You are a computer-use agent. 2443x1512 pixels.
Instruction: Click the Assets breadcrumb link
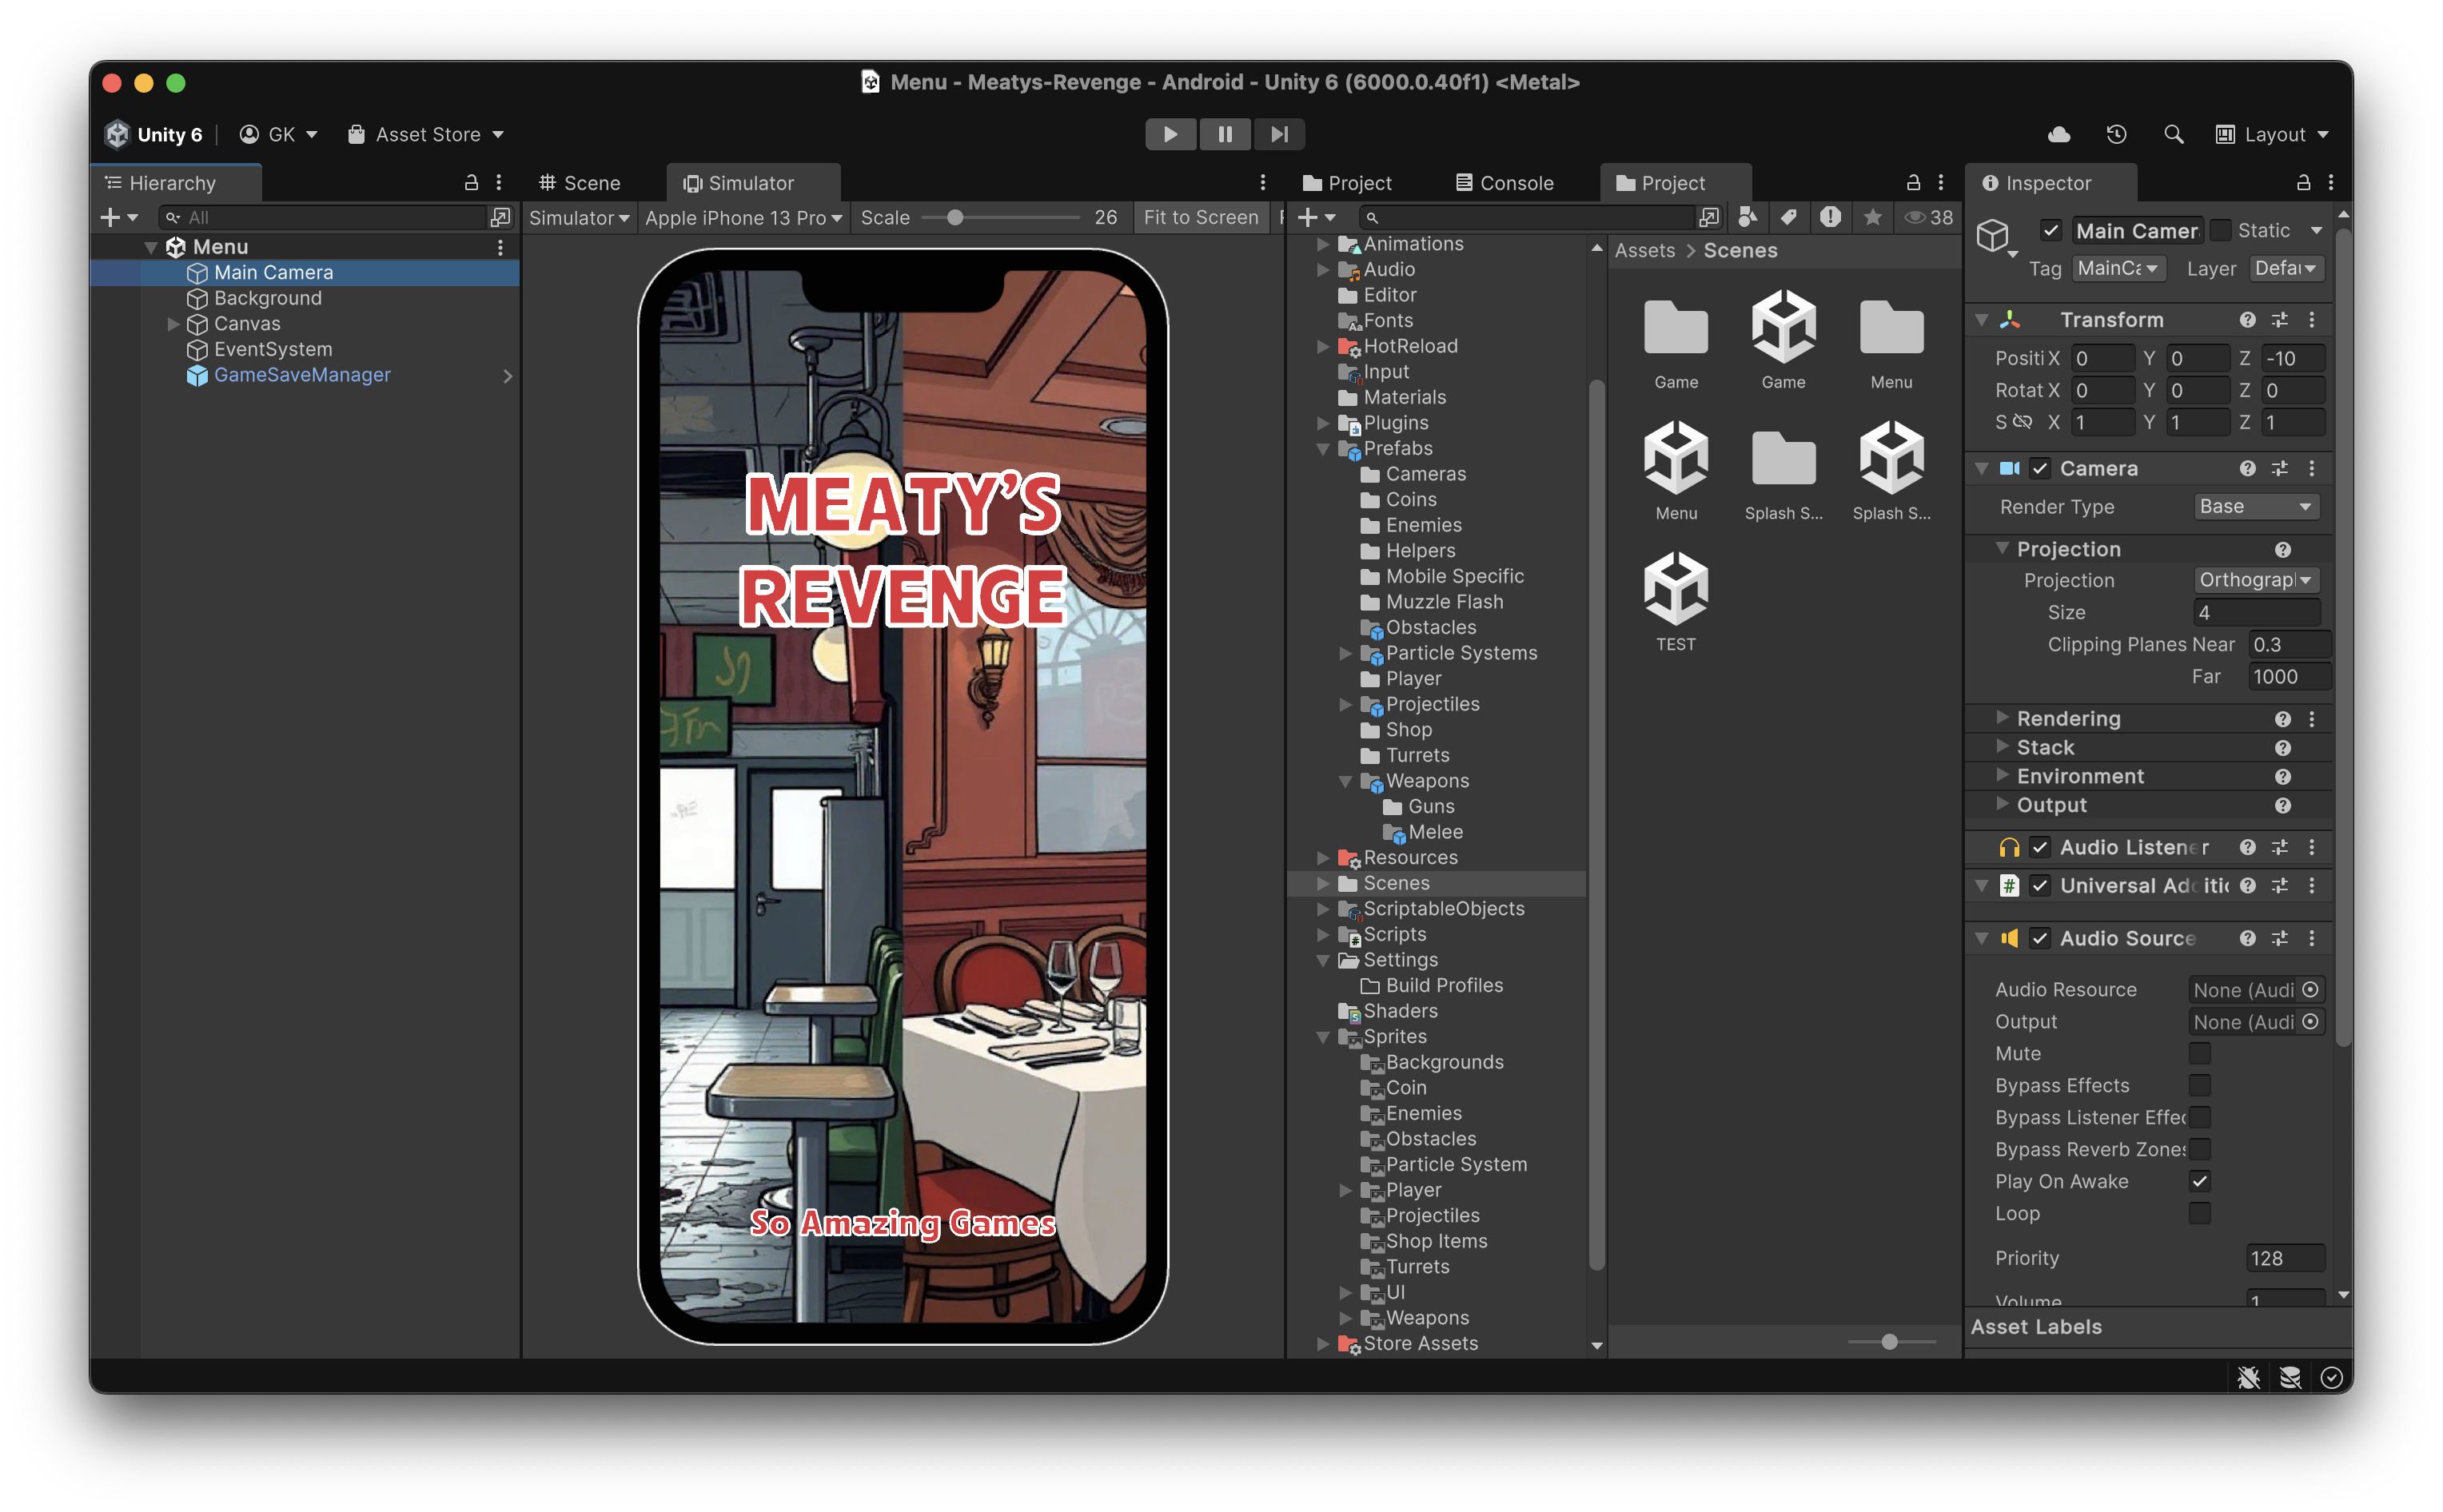(x=1644, y=251)
